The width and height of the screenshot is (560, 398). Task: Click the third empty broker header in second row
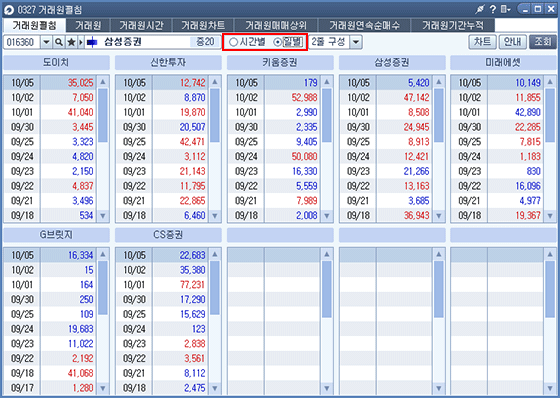(x=503, y=235)
